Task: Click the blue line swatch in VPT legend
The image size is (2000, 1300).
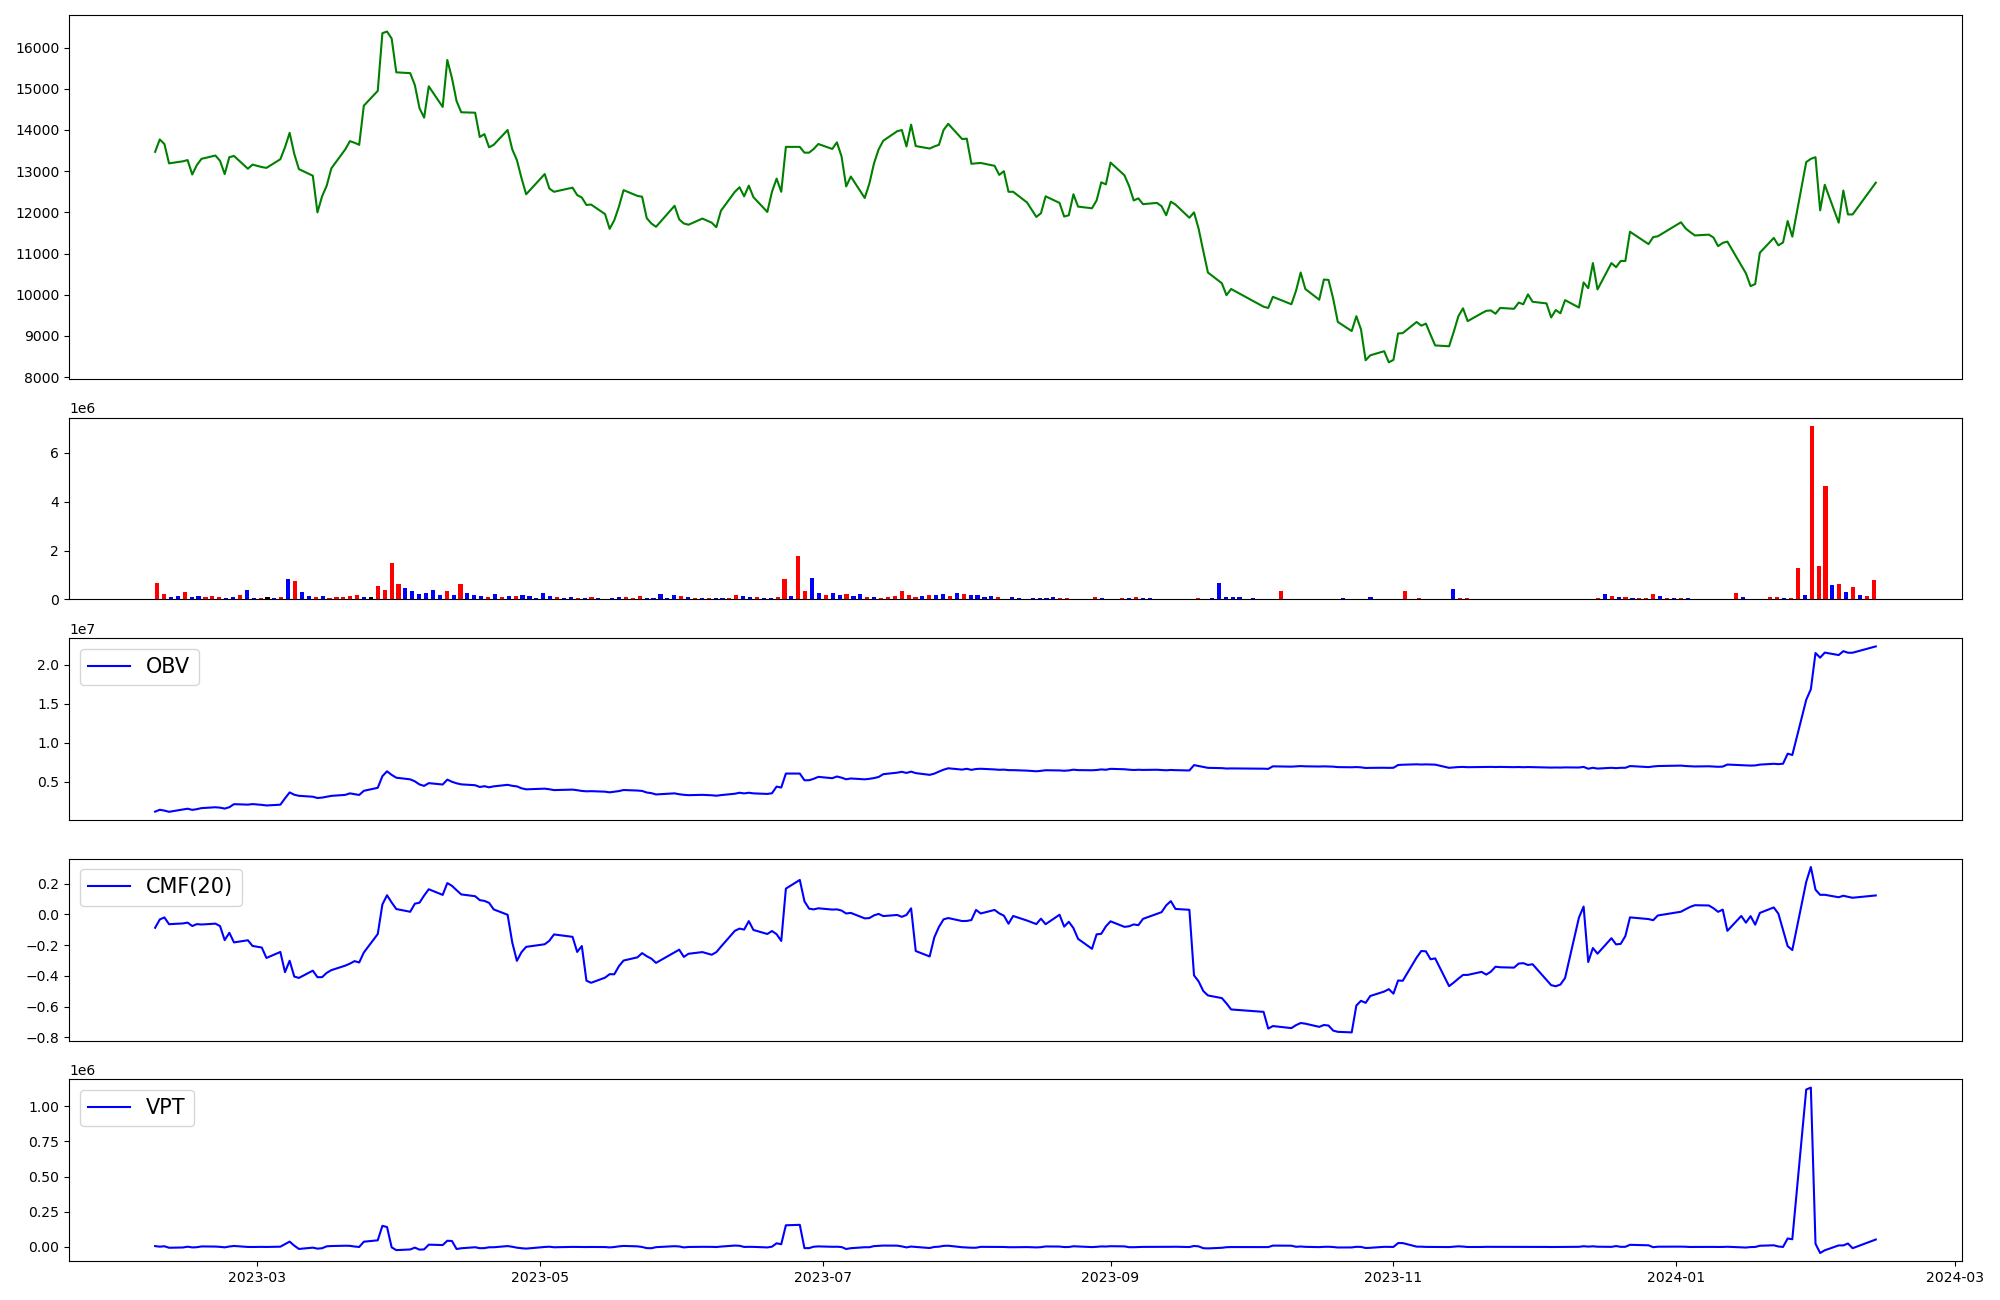Action: (109, 1107)
